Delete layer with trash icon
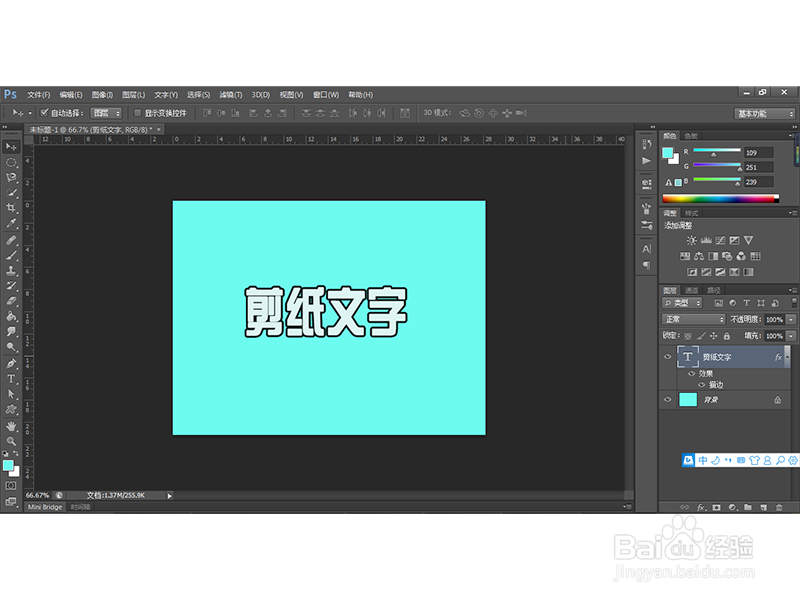The height and width of the screenshot is (600, 800). (x=779, y=507)
